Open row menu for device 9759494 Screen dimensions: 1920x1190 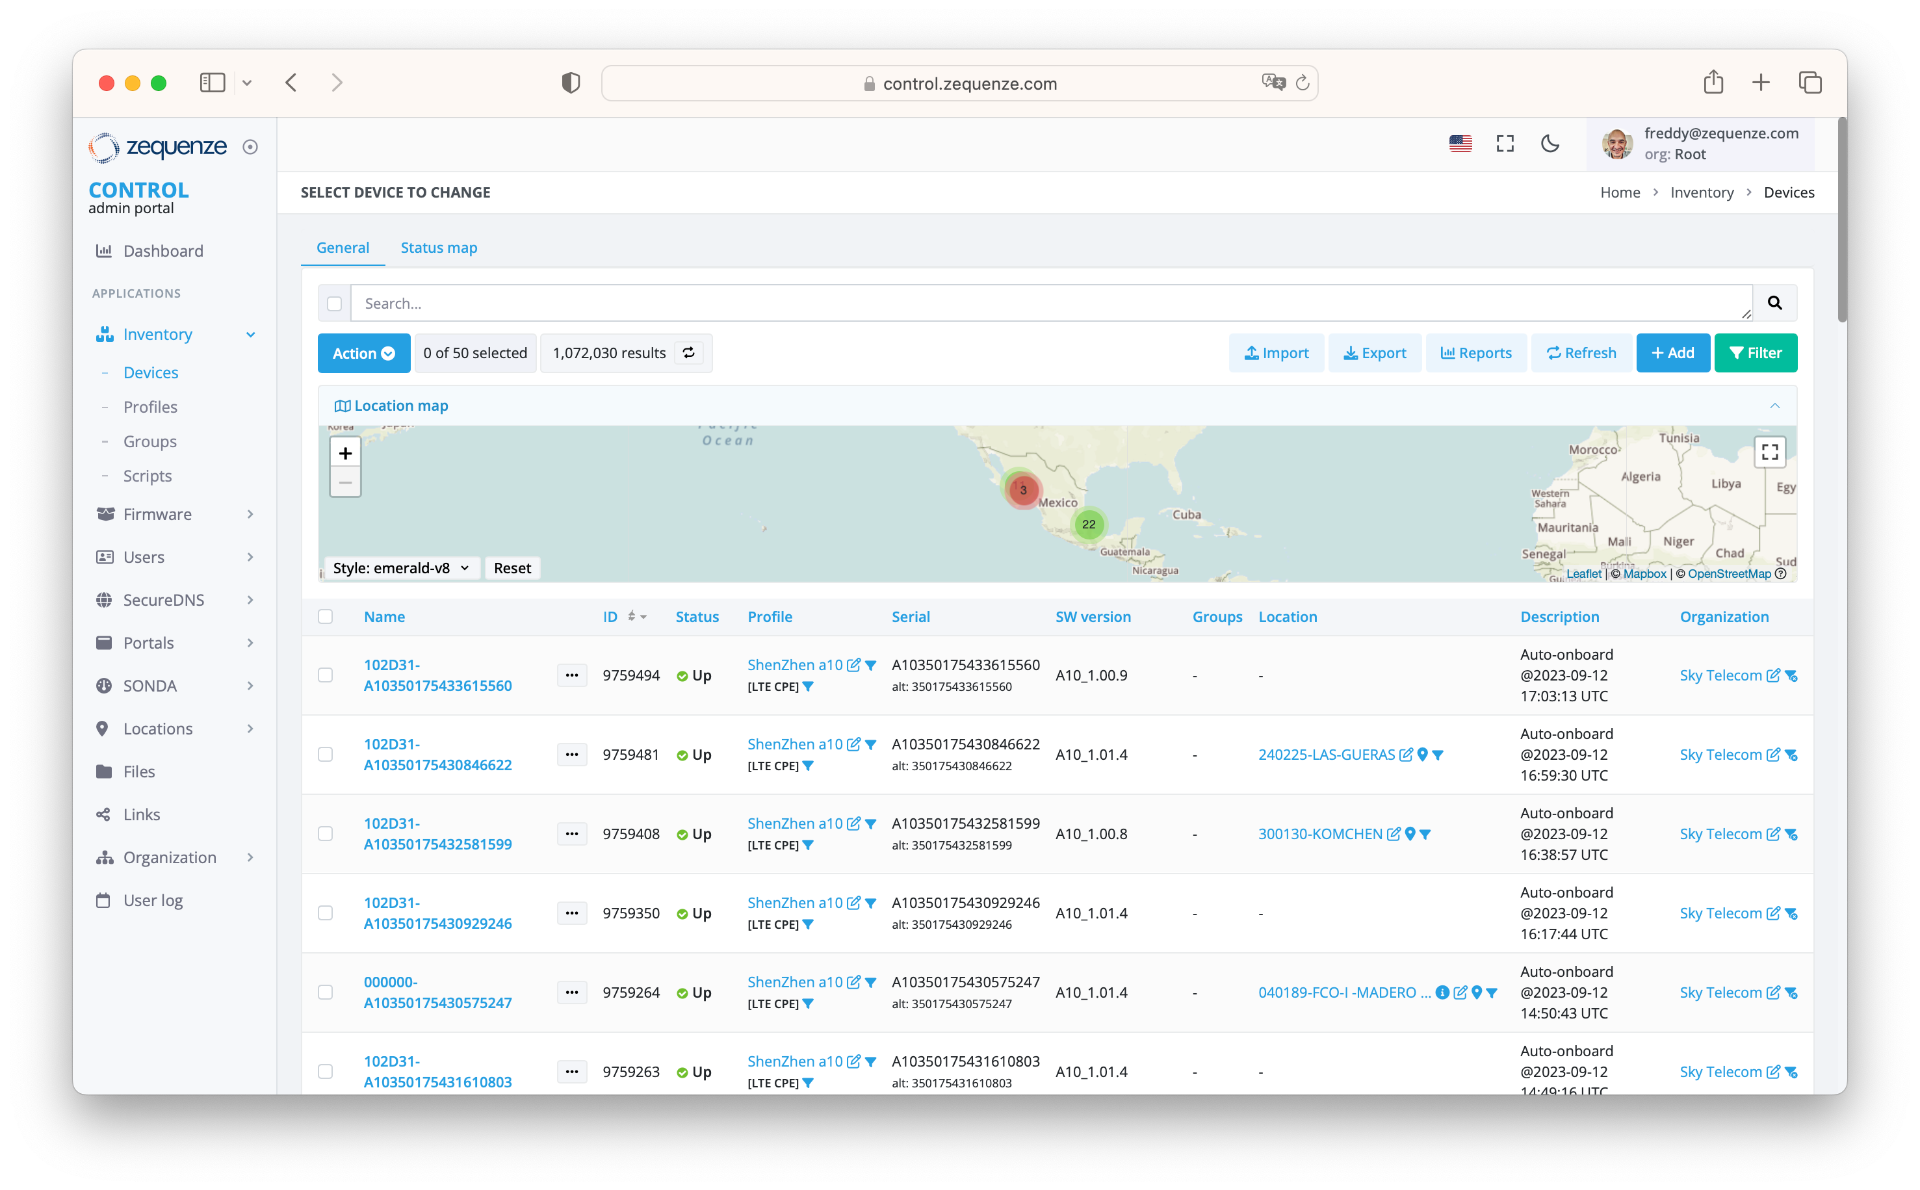(571, 675)
